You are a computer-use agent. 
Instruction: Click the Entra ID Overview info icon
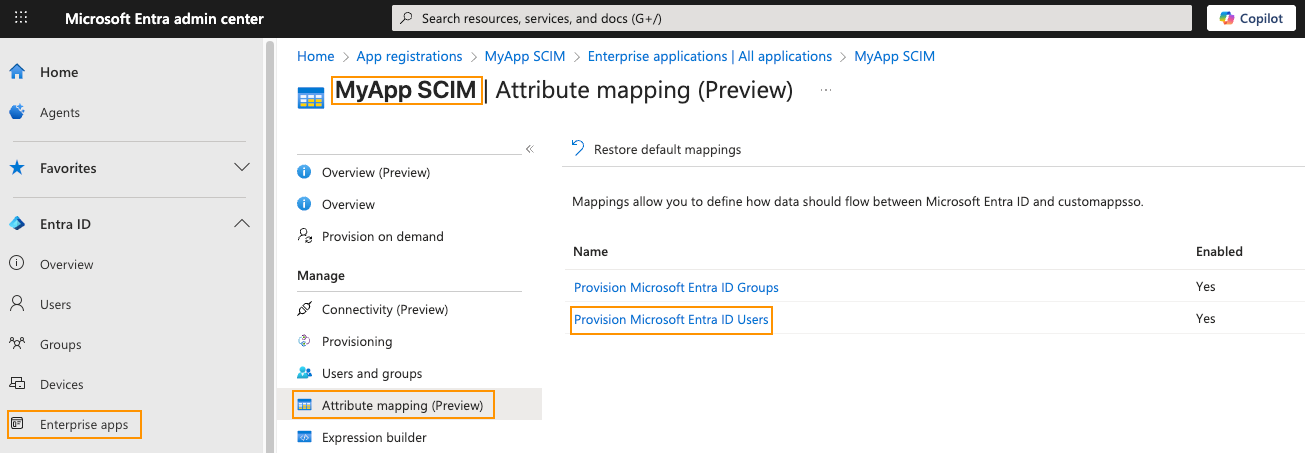[x=17, y=264]
